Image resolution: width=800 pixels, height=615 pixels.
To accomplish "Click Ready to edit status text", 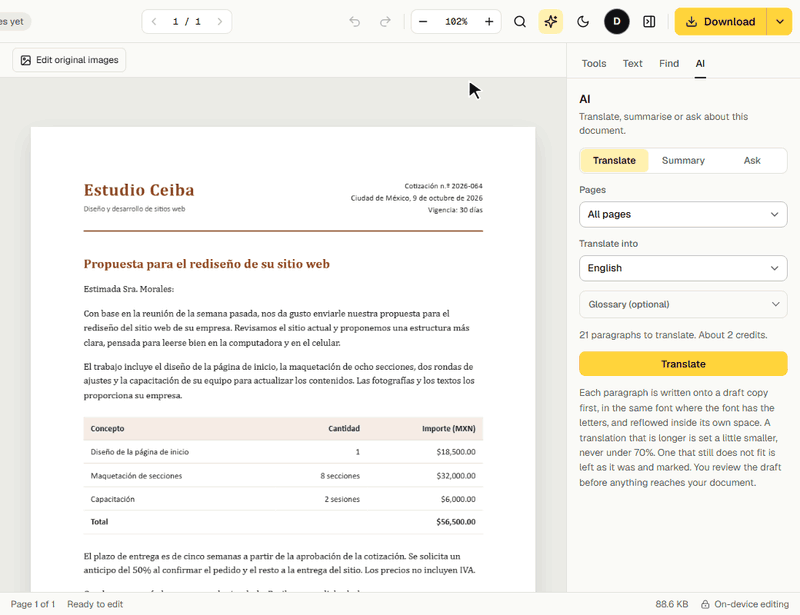I will (95, 604).
